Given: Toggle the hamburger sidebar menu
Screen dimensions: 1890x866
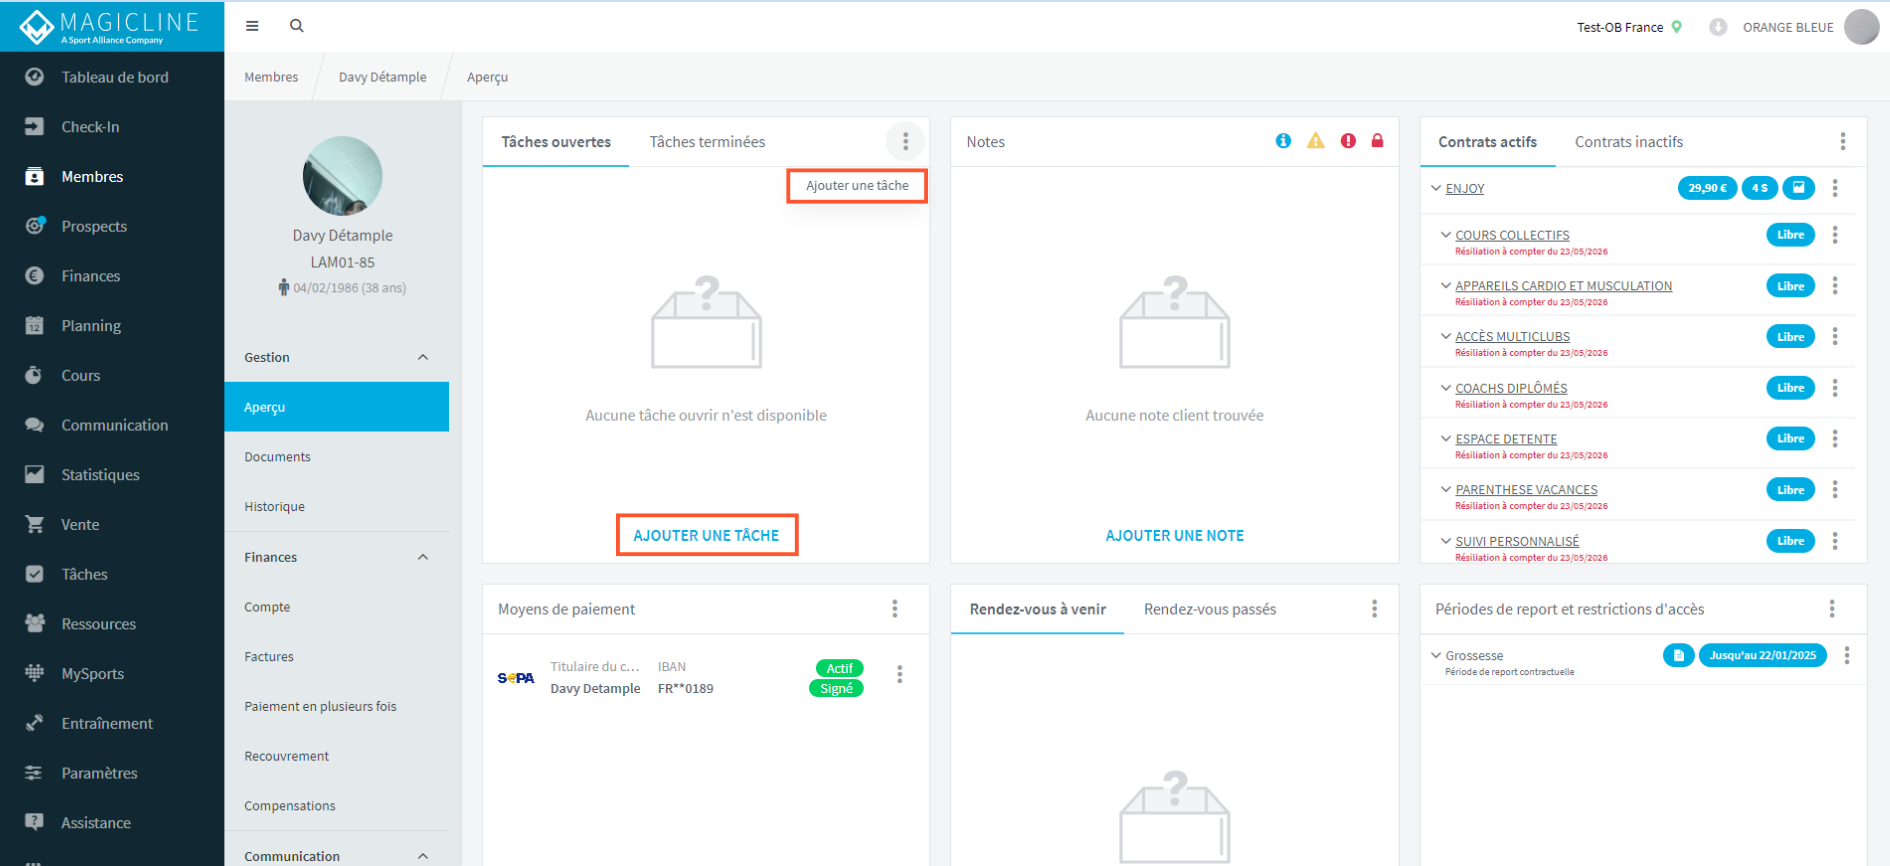Looking at the screenshot, I should tap(252, 26).
